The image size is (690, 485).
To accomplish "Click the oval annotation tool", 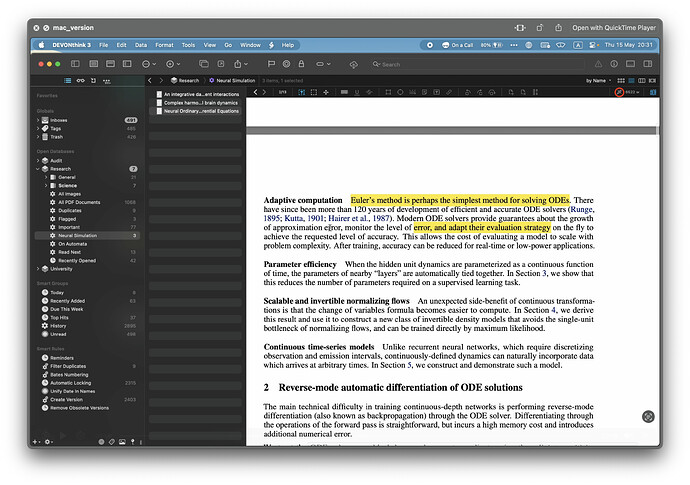I will tap(400, 92).
